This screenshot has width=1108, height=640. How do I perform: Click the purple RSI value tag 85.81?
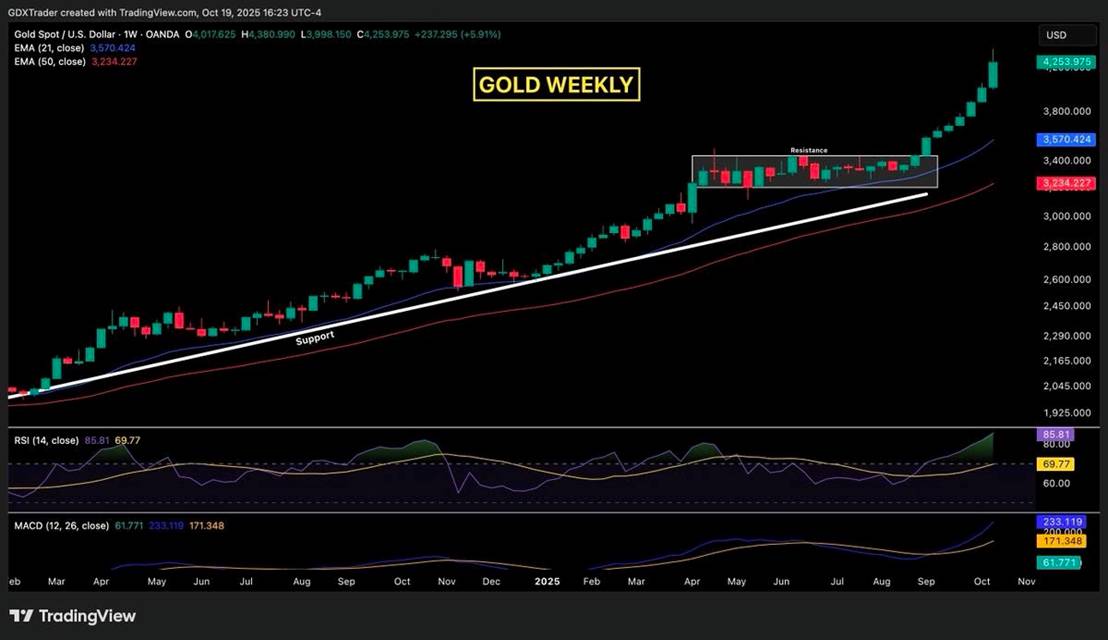tap(1055, 434)
